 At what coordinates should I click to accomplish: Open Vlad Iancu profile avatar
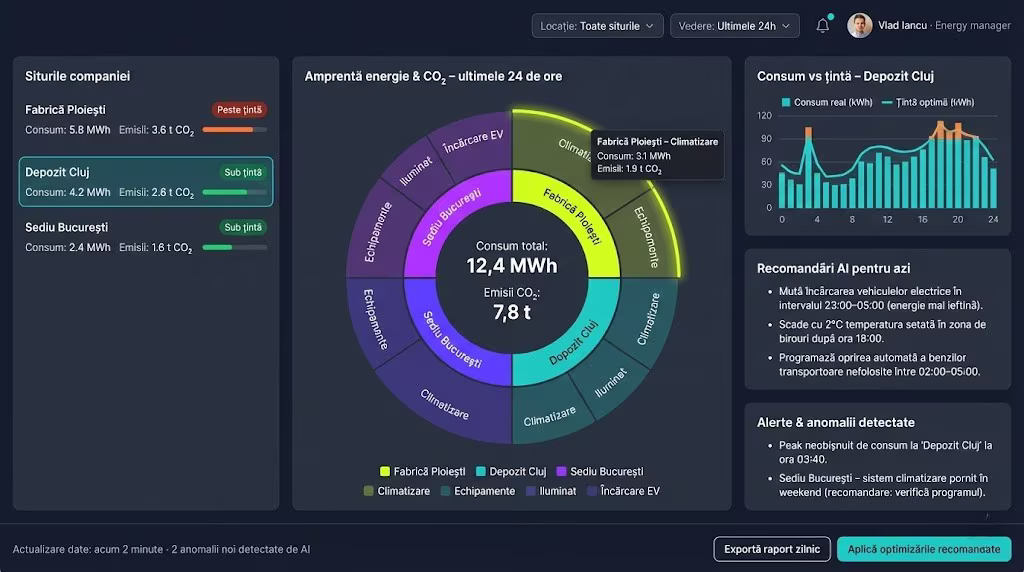(x=860, y=26)
